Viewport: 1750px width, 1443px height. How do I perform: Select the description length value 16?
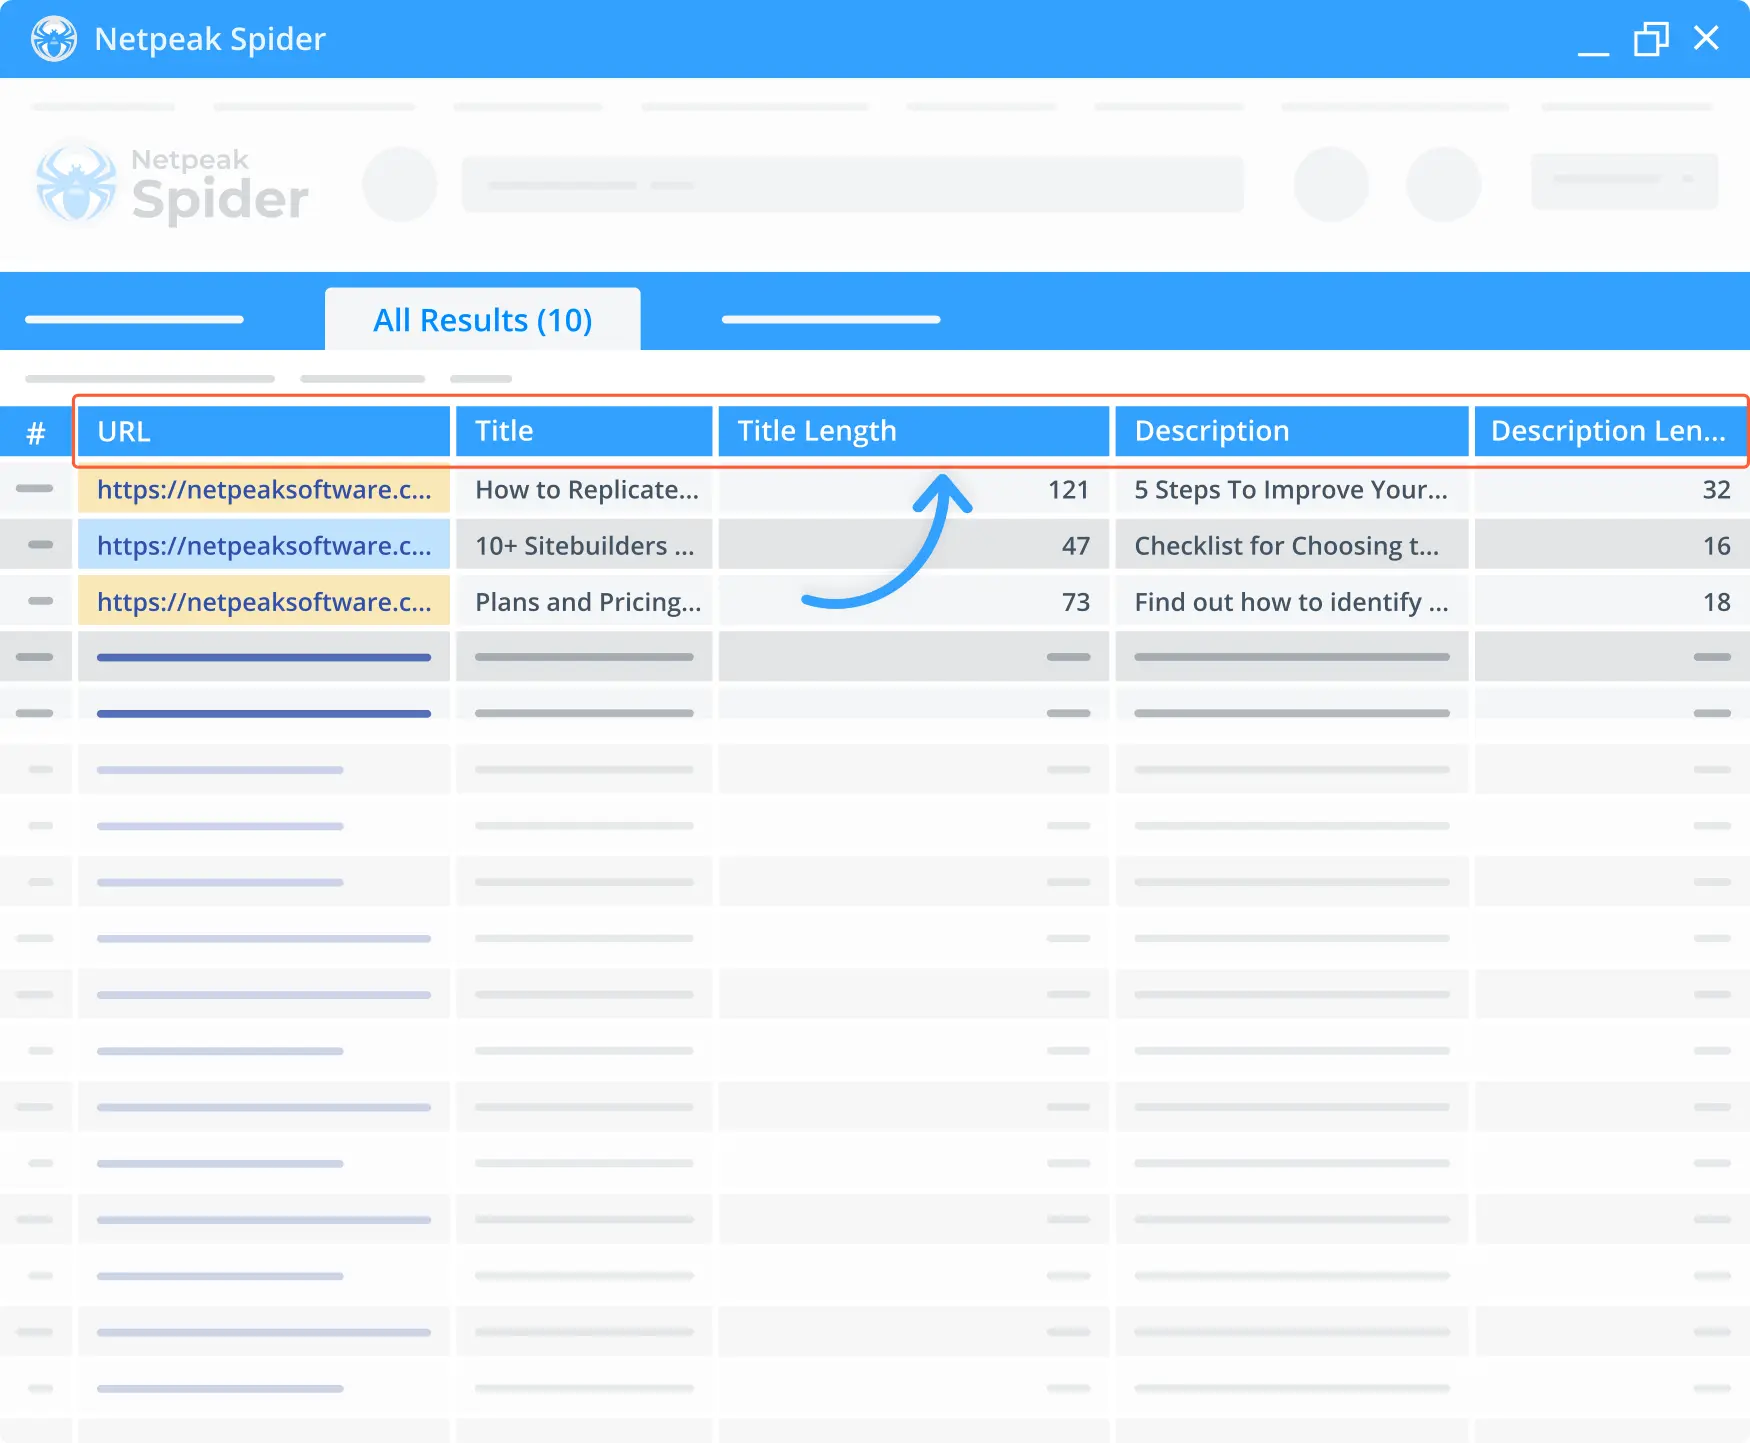tap(1716, 545)
